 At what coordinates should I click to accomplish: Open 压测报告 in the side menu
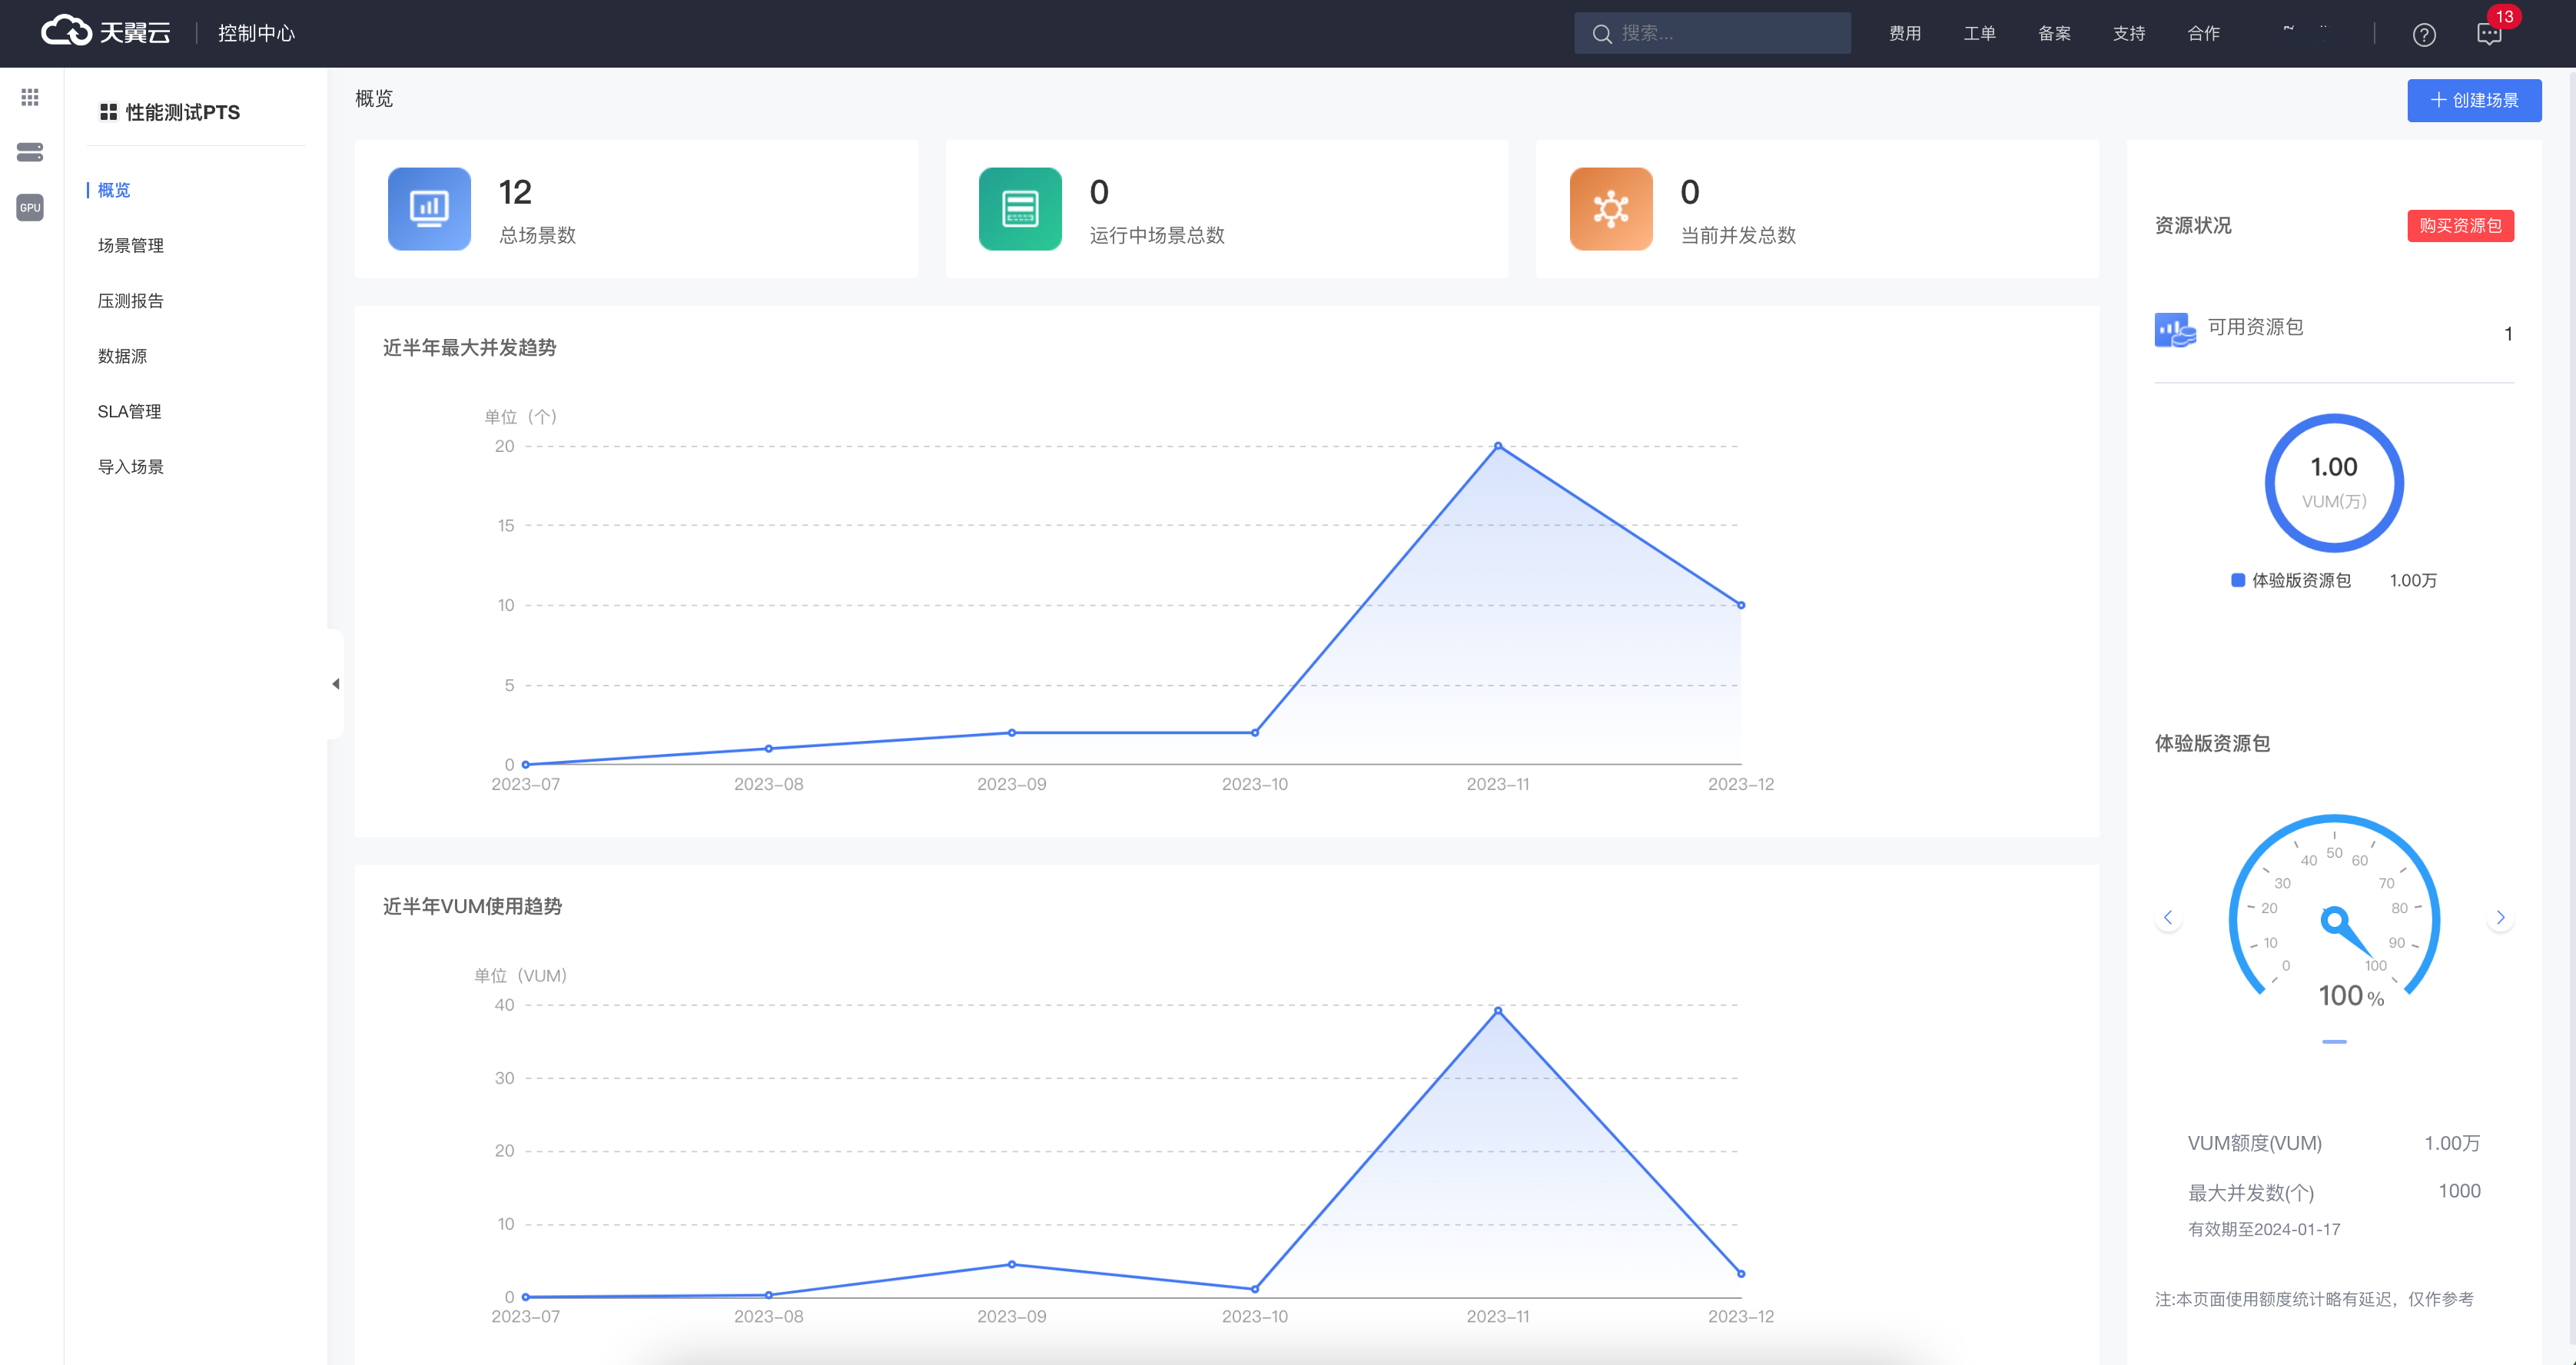click(x=131, y=301)
